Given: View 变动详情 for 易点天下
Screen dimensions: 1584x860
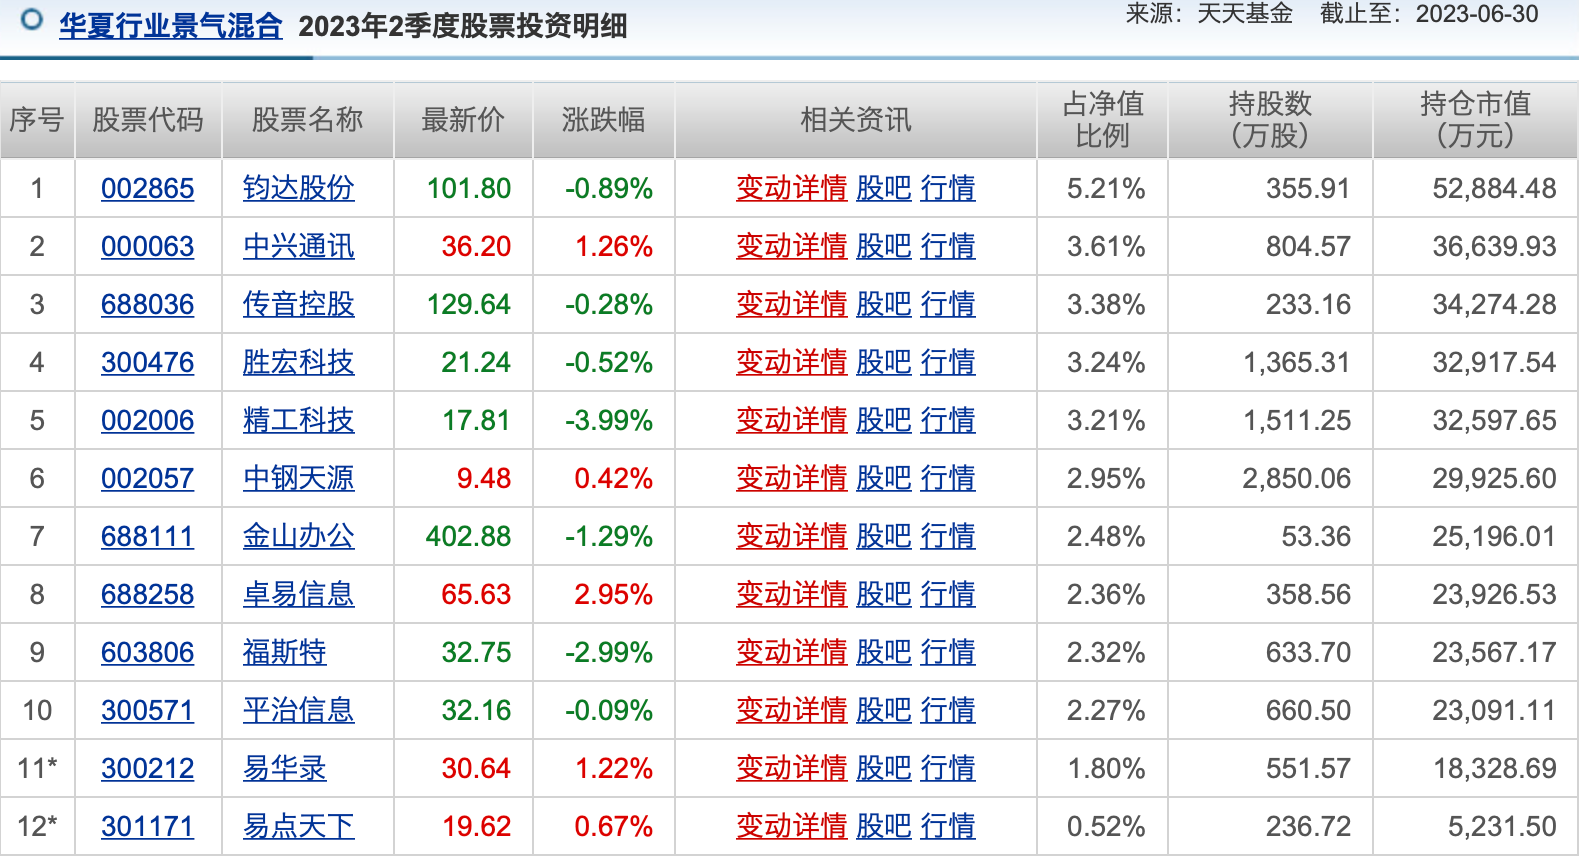Looking at the screenshot, I should 791,827.
